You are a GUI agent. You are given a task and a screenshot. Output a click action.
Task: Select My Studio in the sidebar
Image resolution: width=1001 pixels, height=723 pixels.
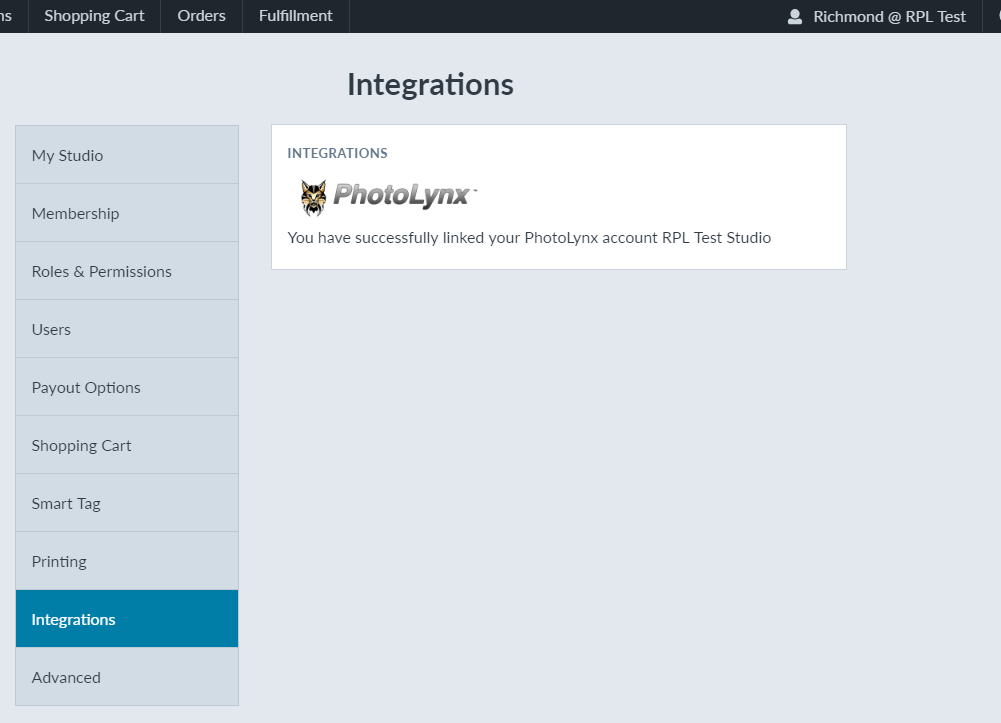click(x=127, y=155)
